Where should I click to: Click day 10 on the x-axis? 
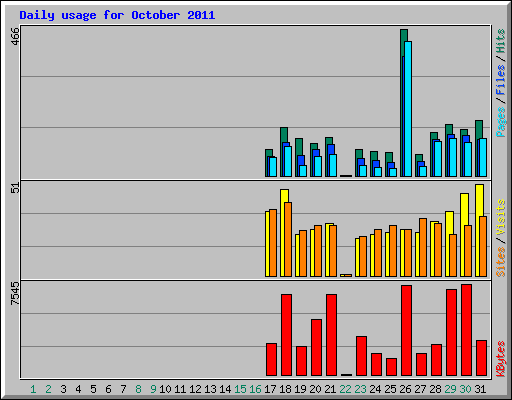tap(165, 389)
